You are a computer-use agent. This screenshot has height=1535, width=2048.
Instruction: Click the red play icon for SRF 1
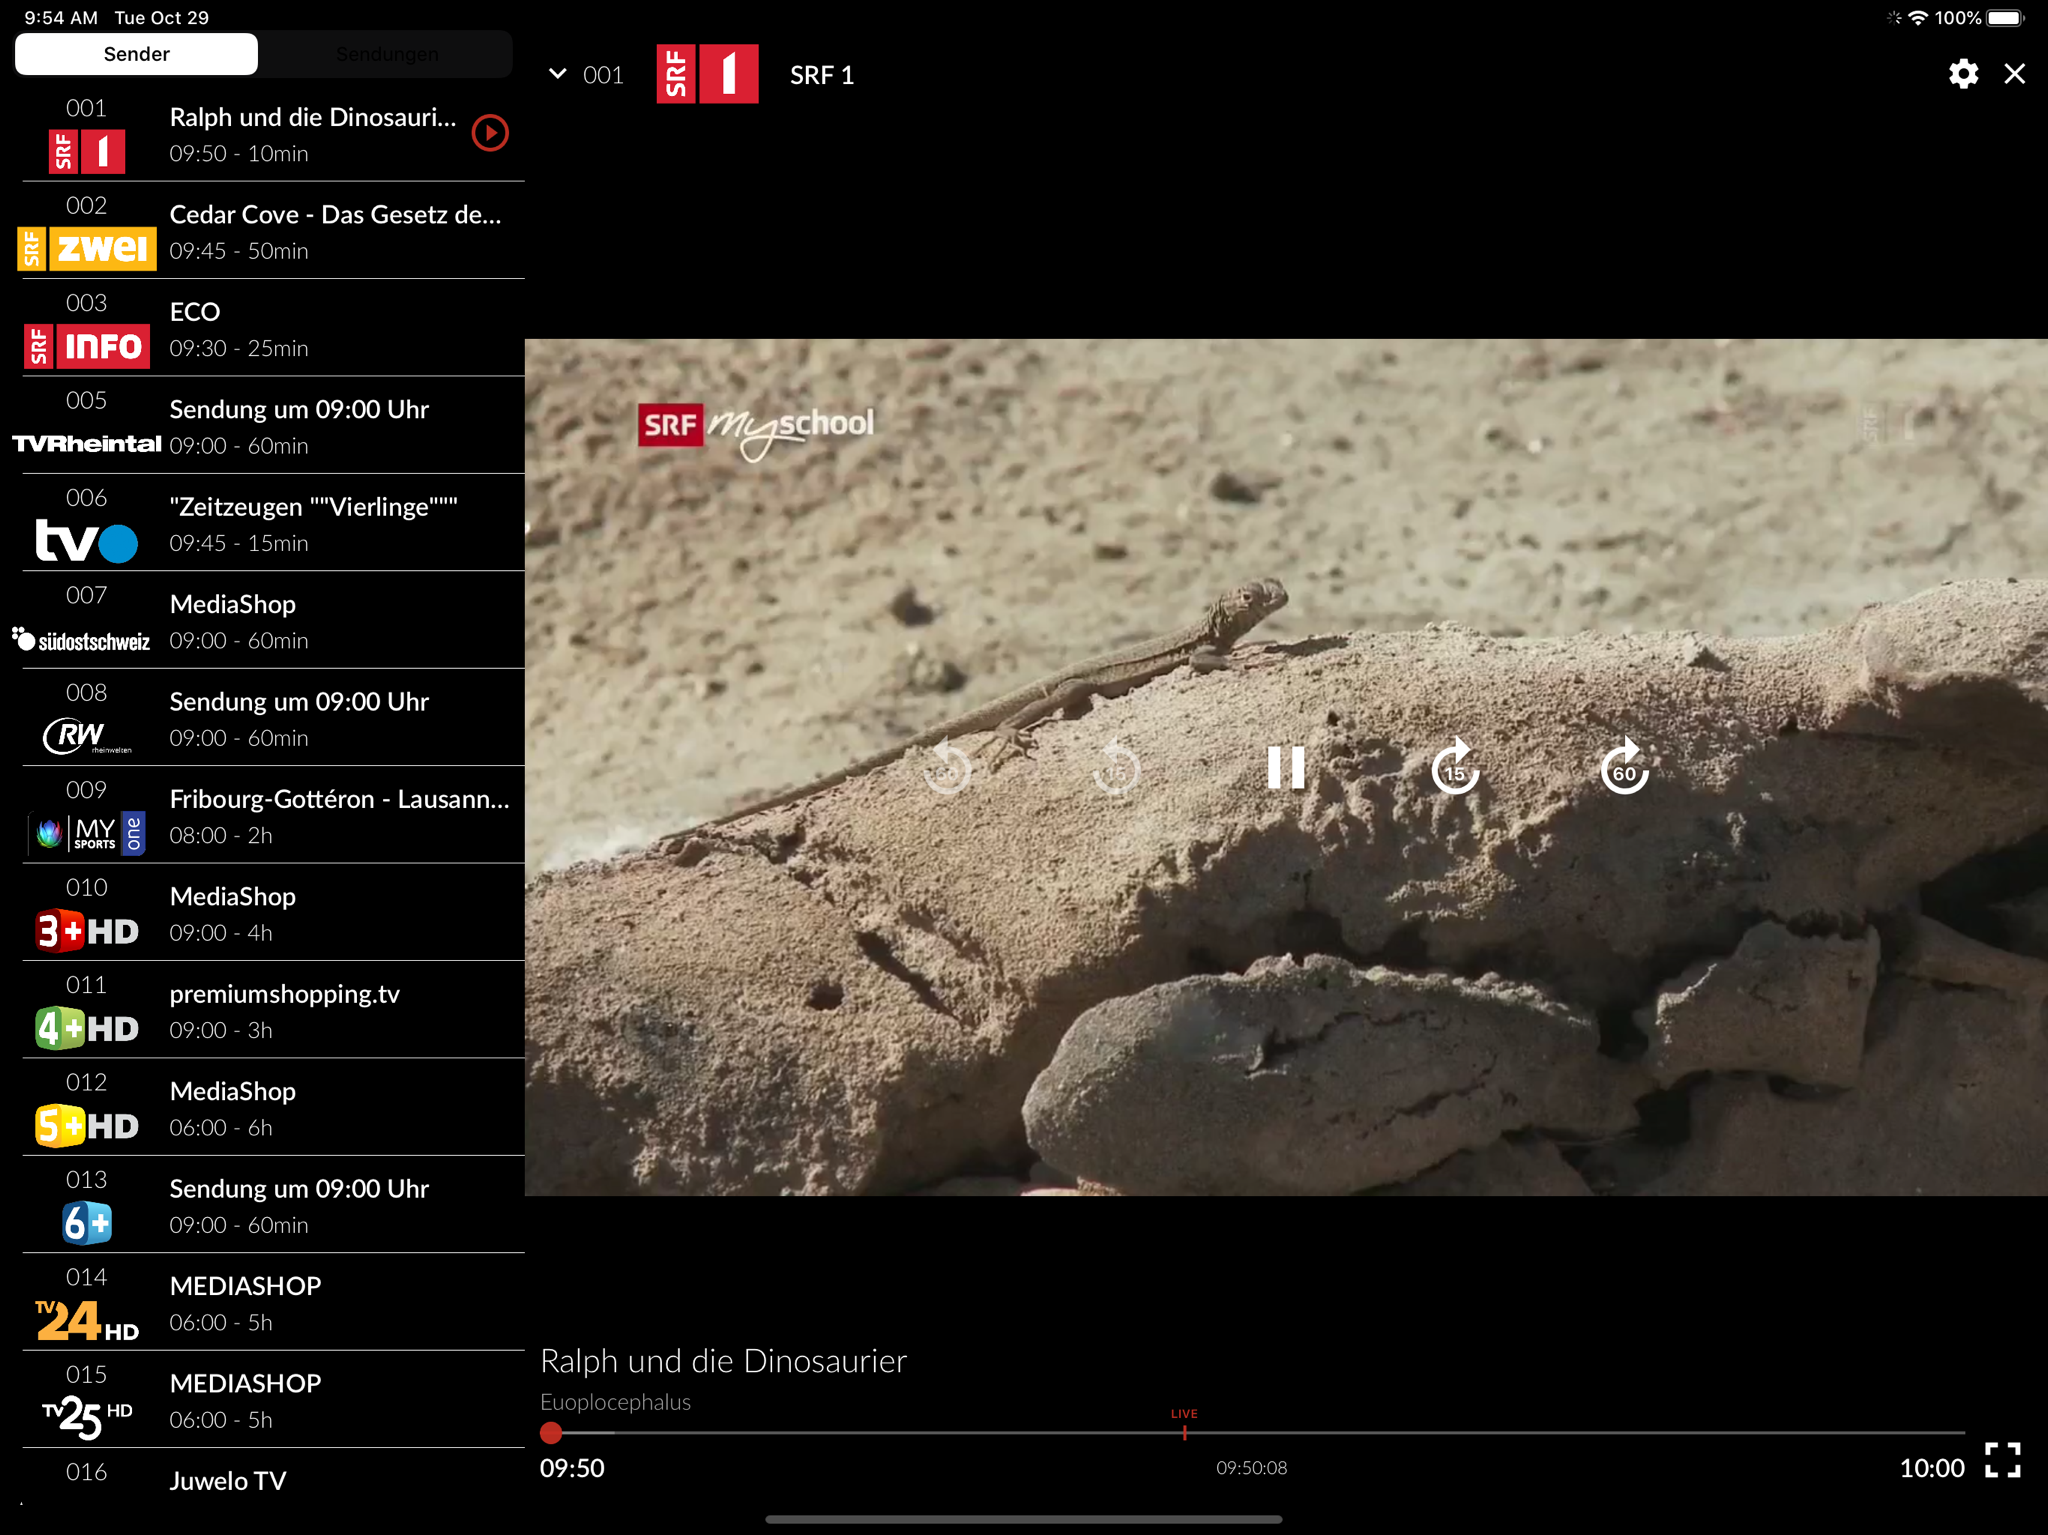coord(490,133)
